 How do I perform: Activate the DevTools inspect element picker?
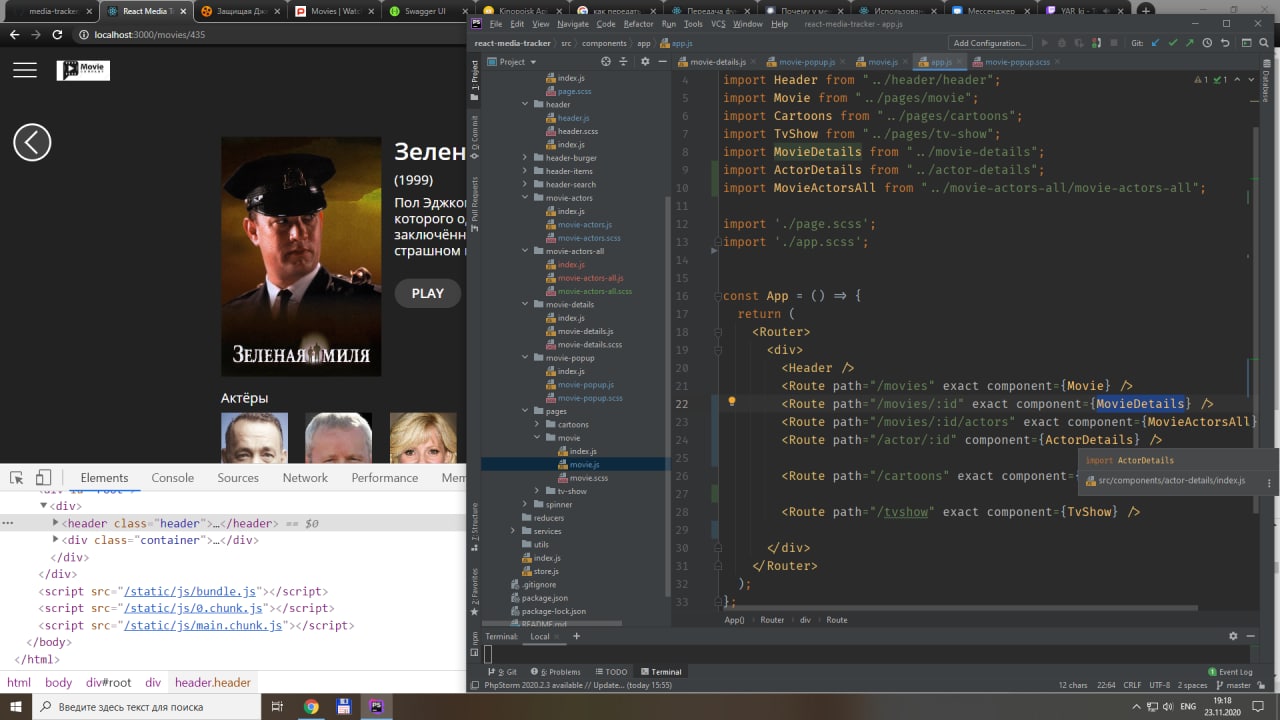click(x=18, y=478)
